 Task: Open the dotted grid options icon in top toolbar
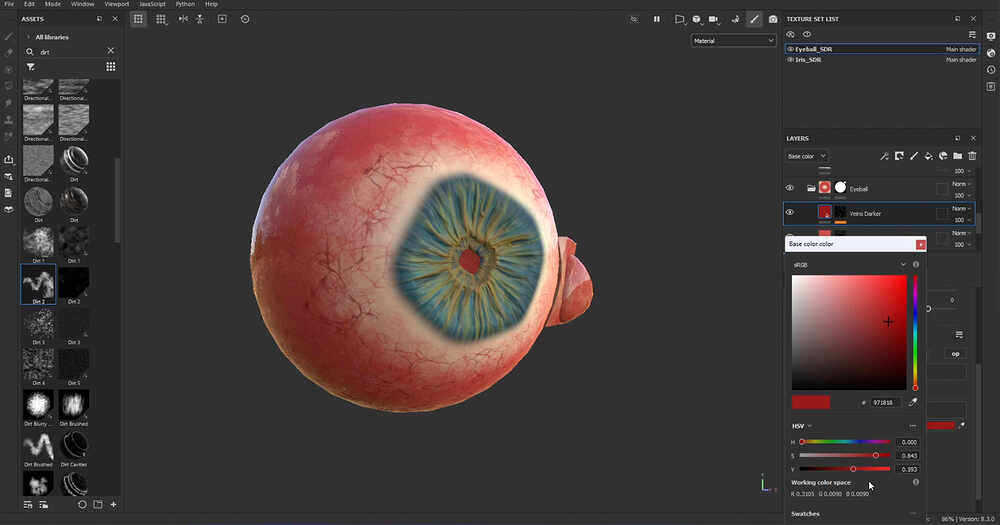click(x=161, y=19)
